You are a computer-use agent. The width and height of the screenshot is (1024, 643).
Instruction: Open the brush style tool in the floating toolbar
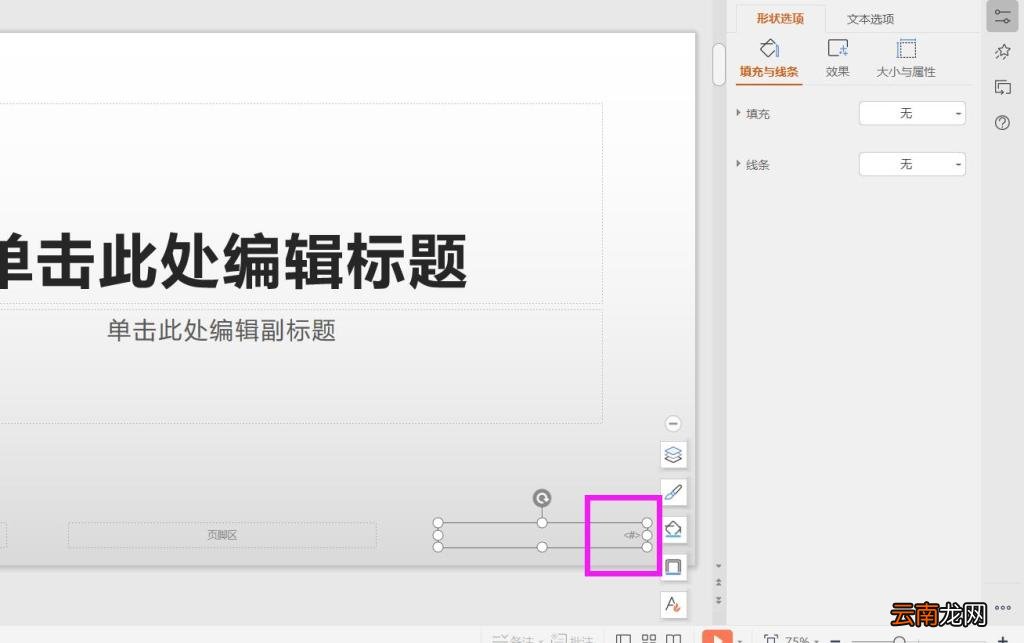(x=673, y=492)
